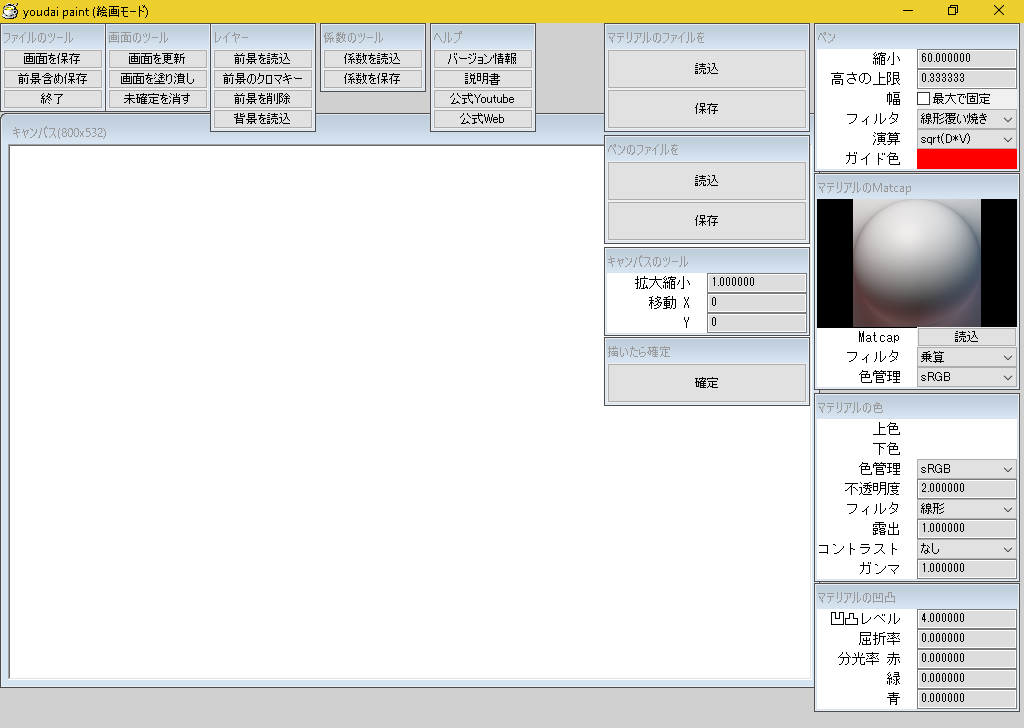Click the Matcap sphere preview thumbnail

916,263
